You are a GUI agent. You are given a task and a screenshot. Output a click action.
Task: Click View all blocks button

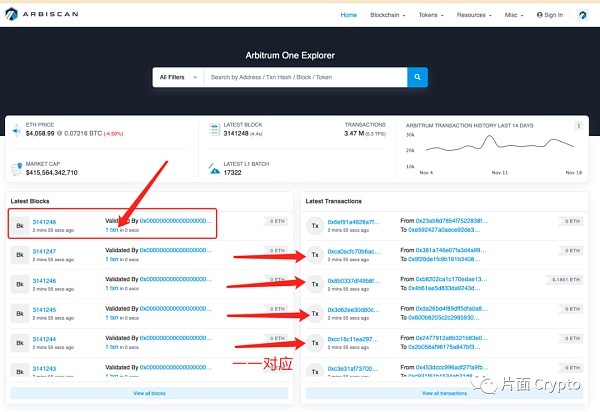click(148, 394)
